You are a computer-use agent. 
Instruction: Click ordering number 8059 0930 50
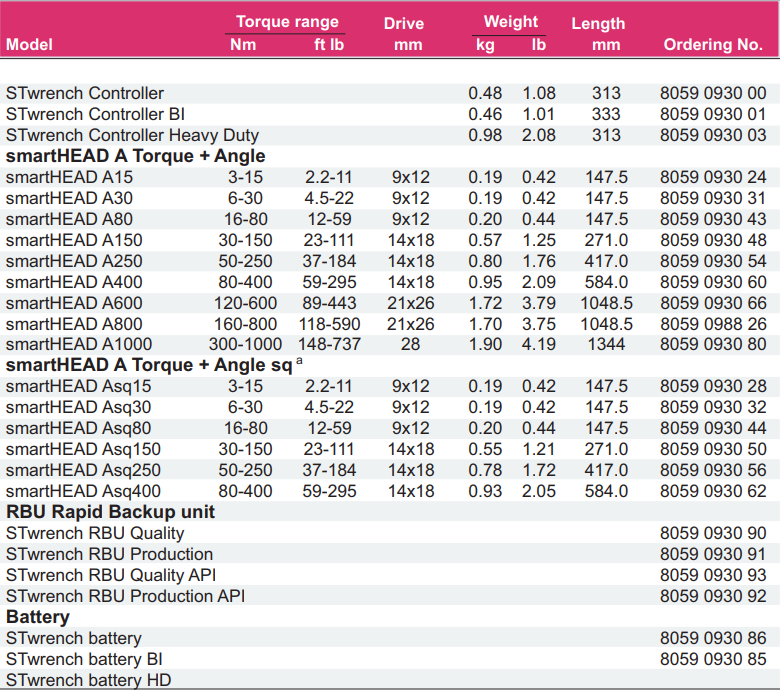pos(713,449)
